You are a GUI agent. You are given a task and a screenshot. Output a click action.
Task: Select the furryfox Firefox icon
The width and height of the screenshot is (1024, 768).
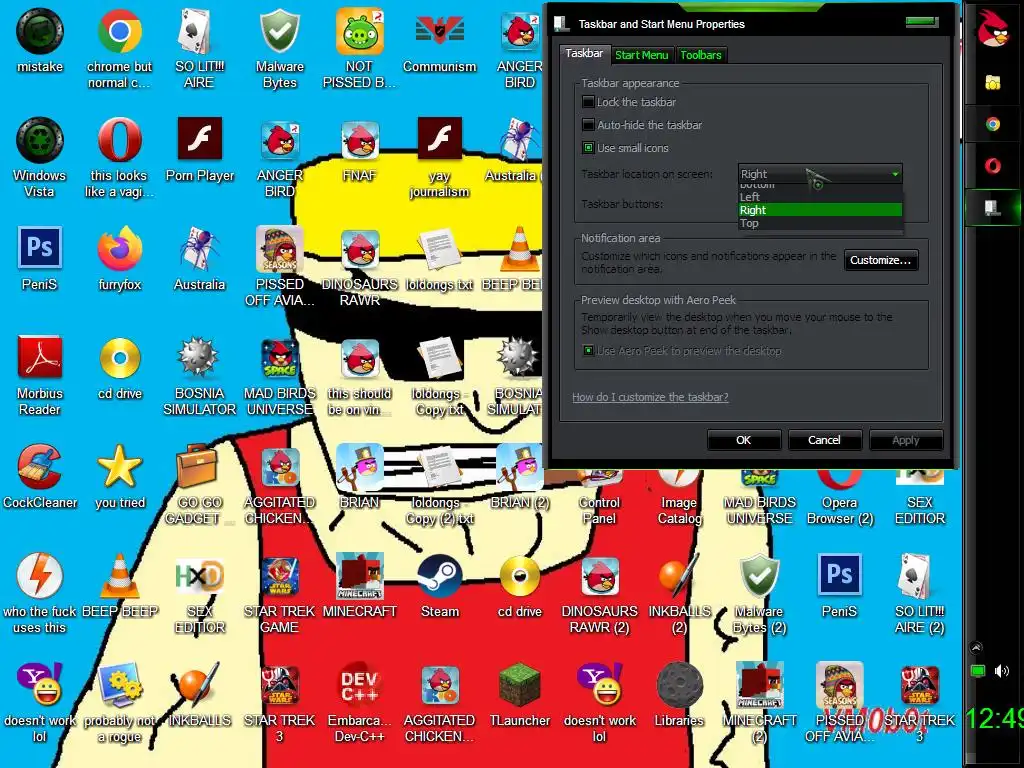tap(120, 249)
